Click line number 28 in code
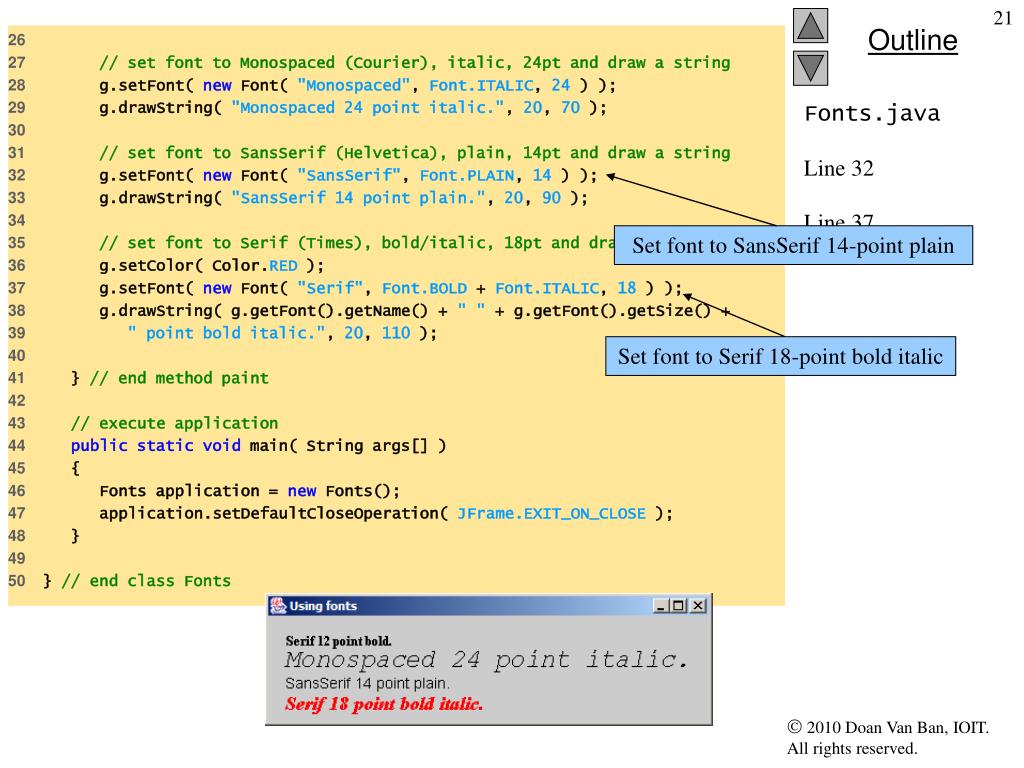The width and height of the screenshot is (1024, 768). click(16, 86)
